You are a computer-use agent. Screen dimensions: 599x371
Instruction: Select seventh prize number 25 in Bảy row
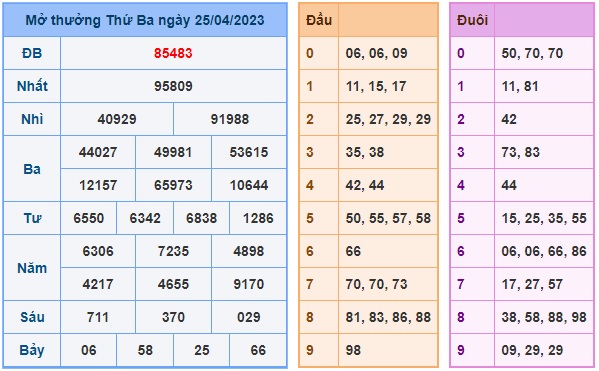coord(201,350)
